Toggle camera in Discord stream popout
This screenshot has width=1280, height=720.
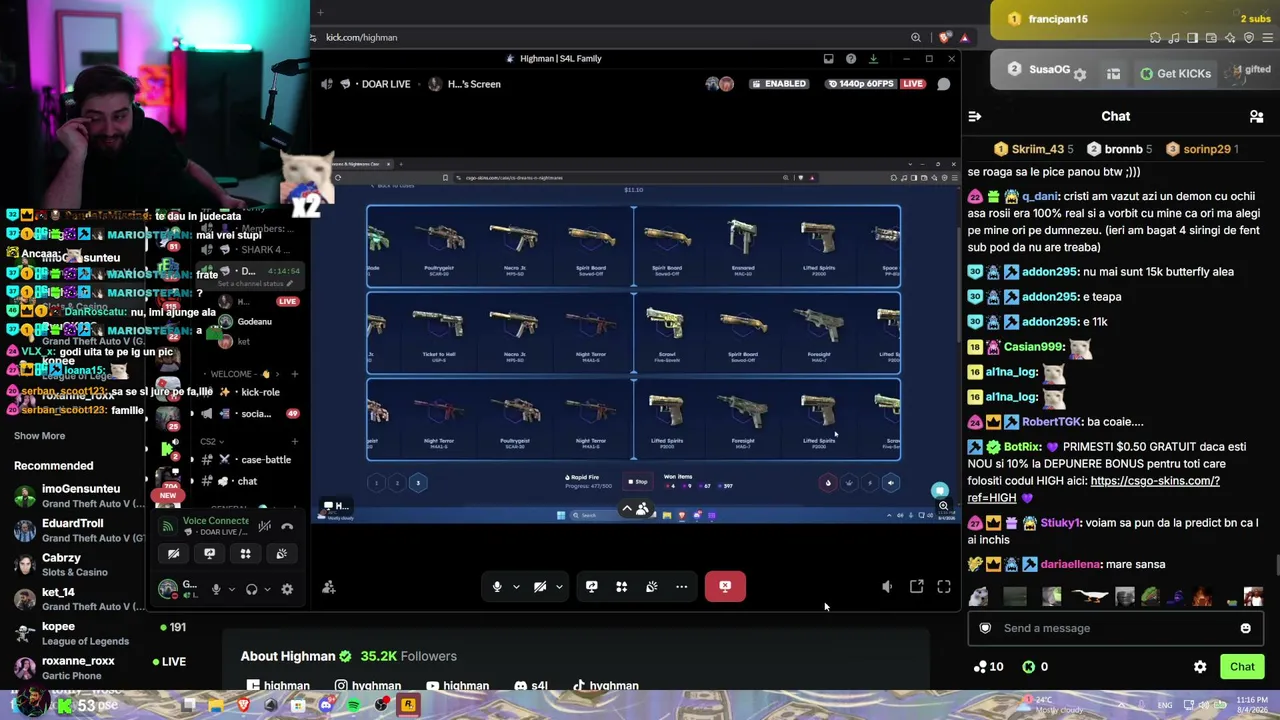click(x=540, y=587)
